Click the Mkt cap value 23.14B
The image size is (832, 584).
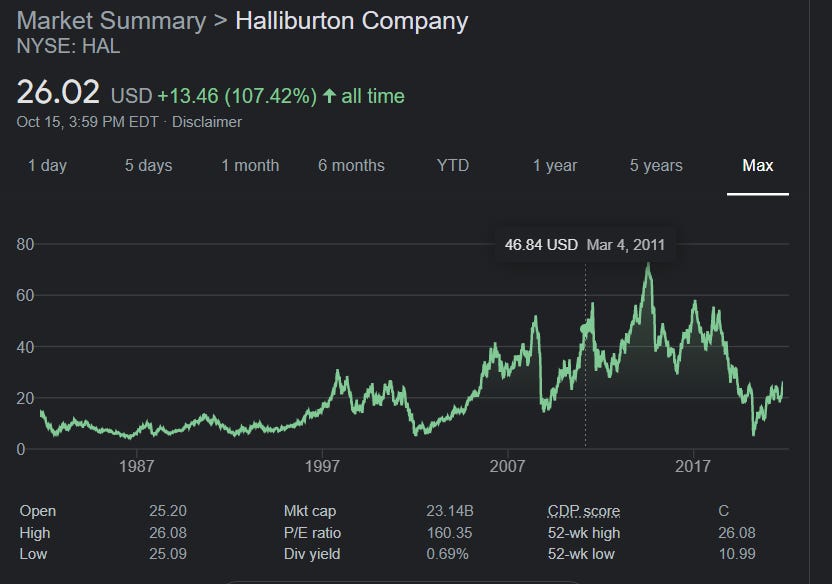449,511
